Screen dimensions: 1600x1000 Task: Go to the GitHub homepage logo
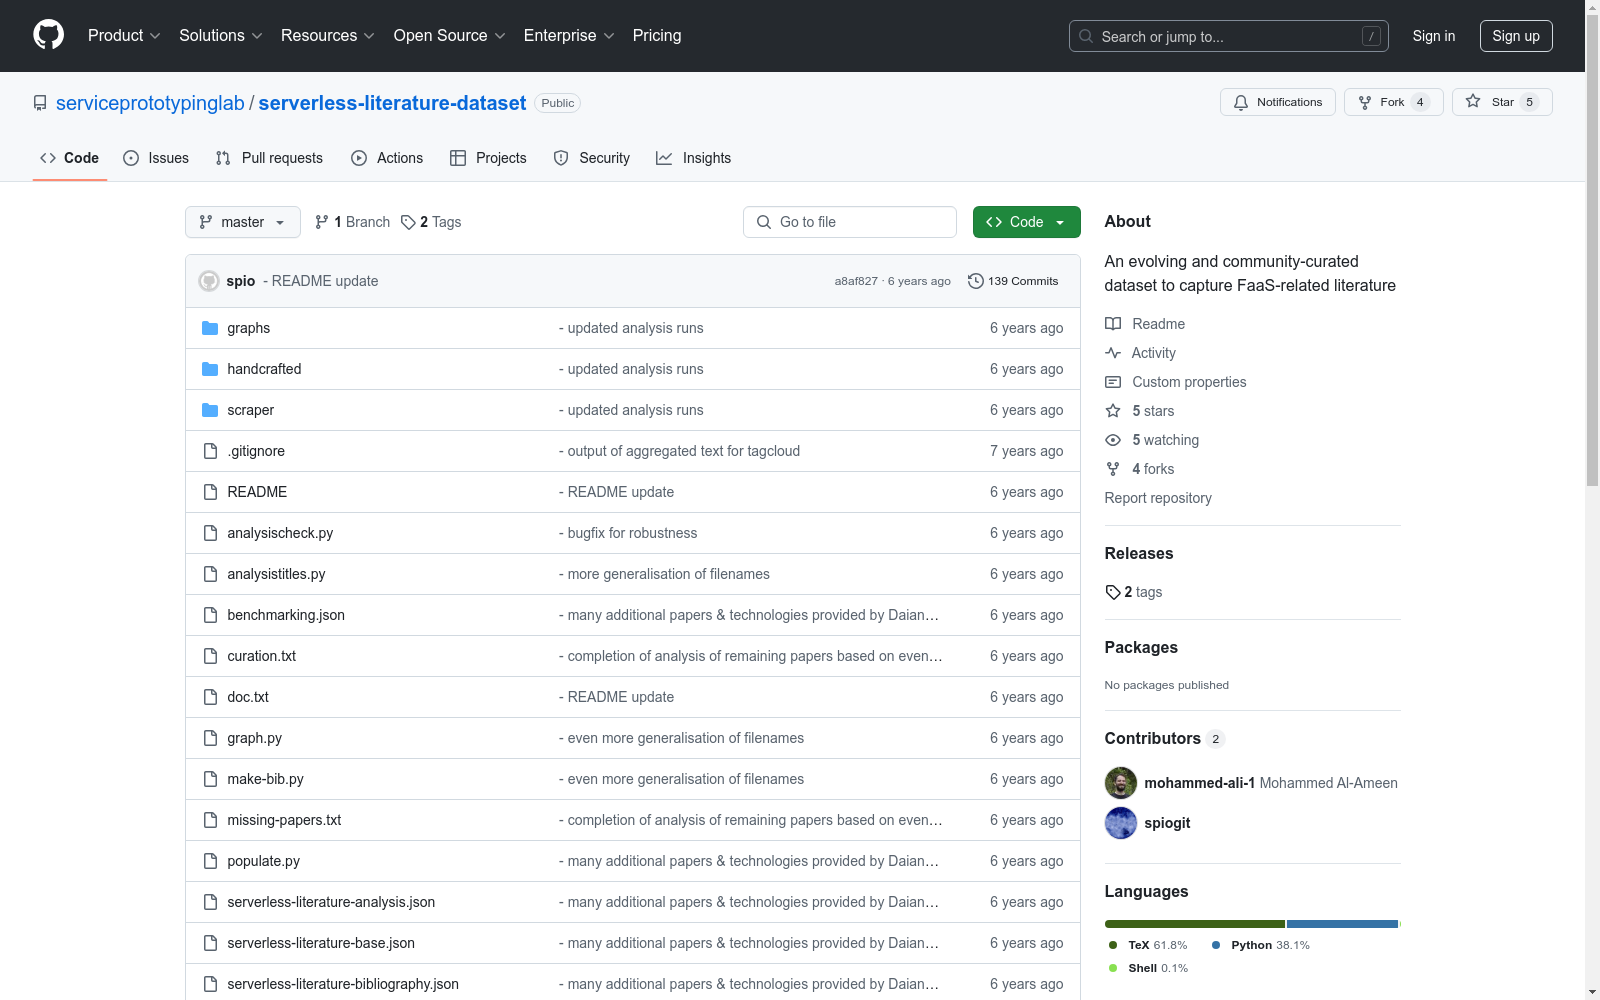tap(48, 35)
